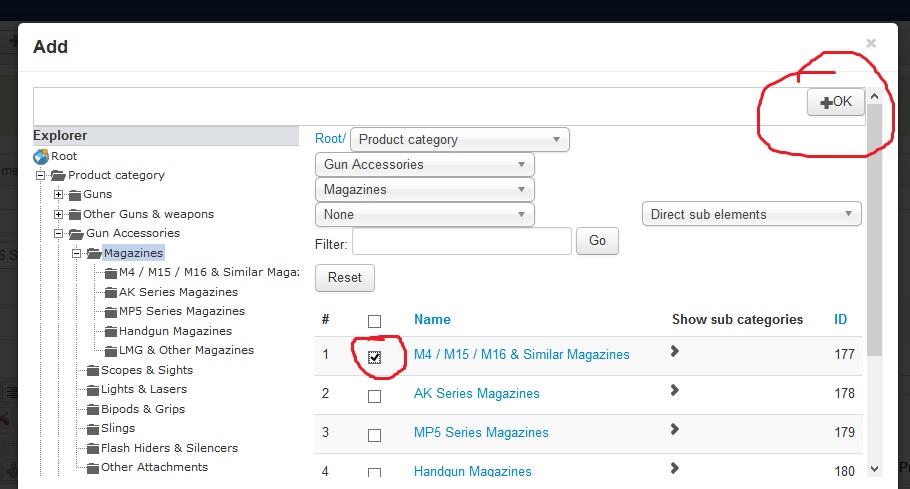910x489 pixels.
Task: Open the Direct sub elements dropdown
Action: 751,214
